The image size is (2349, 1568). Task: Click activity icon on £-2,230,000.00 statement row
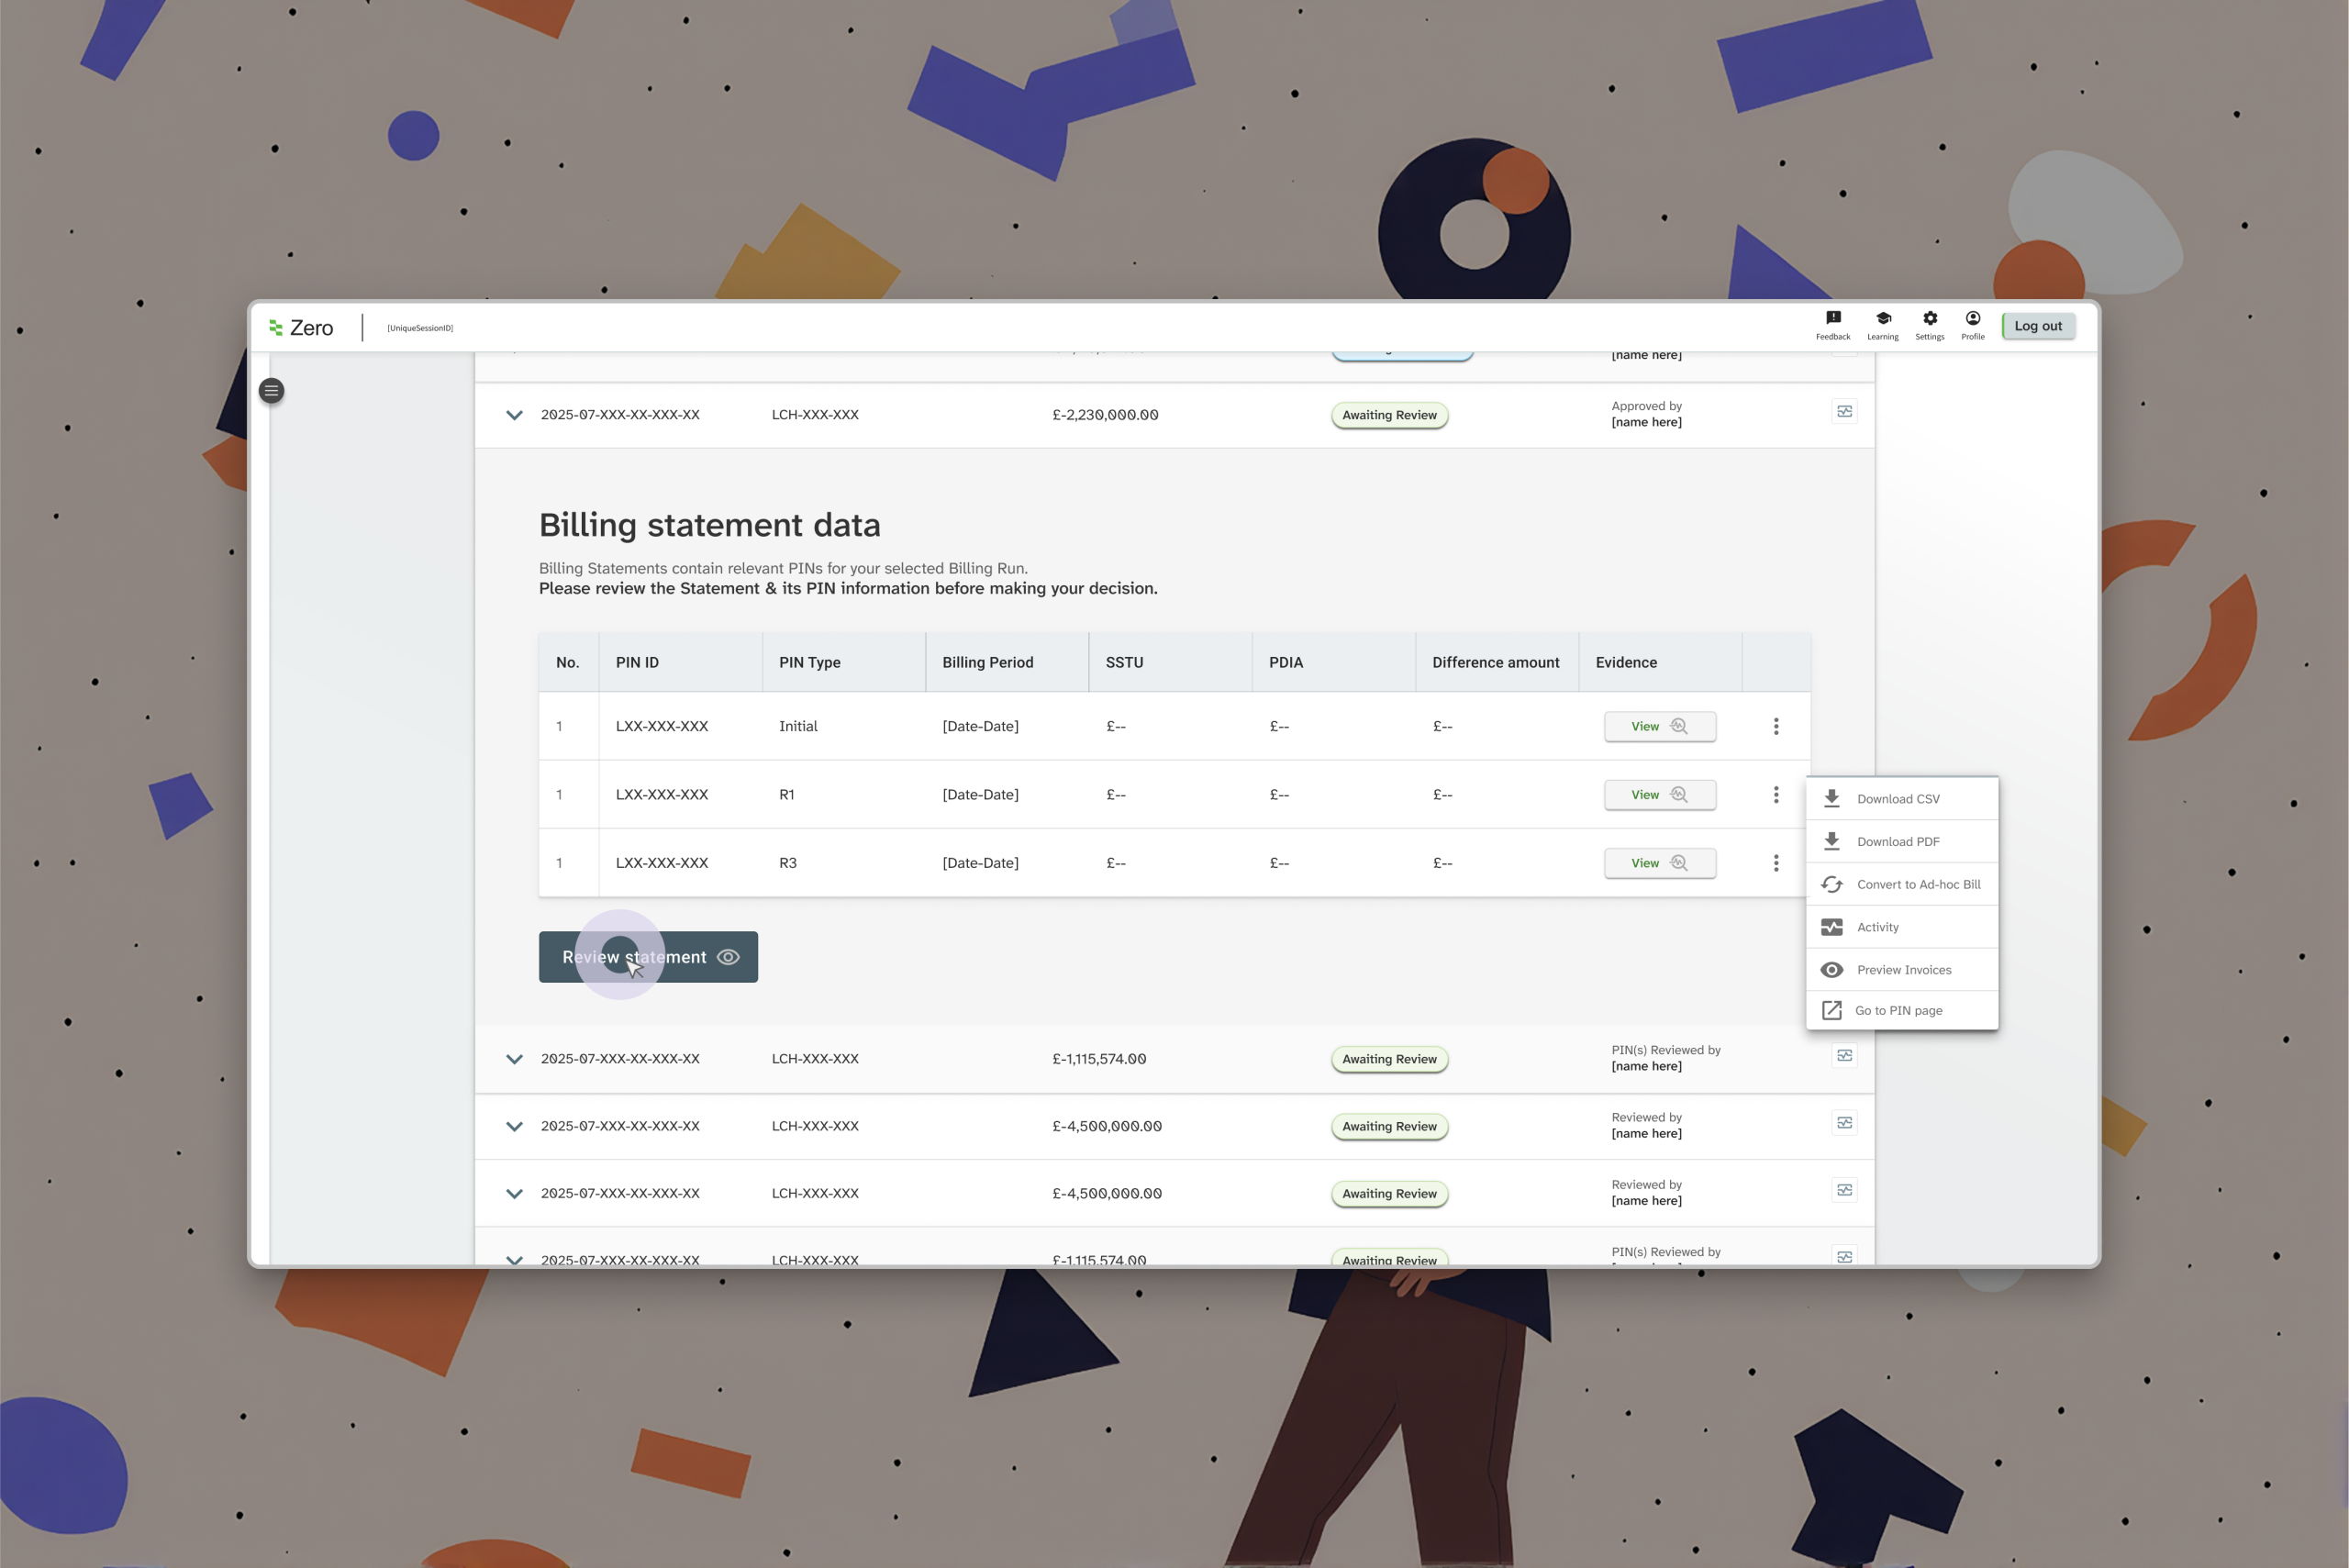coord(1844,412)
